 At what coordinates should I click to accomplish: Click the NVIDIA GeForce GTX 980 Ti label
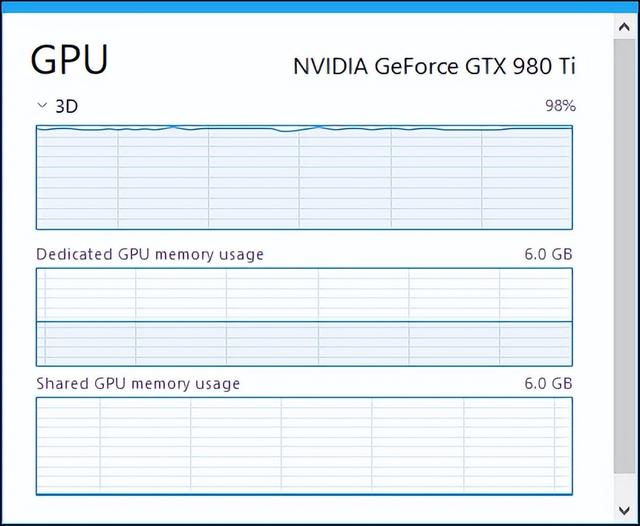(434, 66)
